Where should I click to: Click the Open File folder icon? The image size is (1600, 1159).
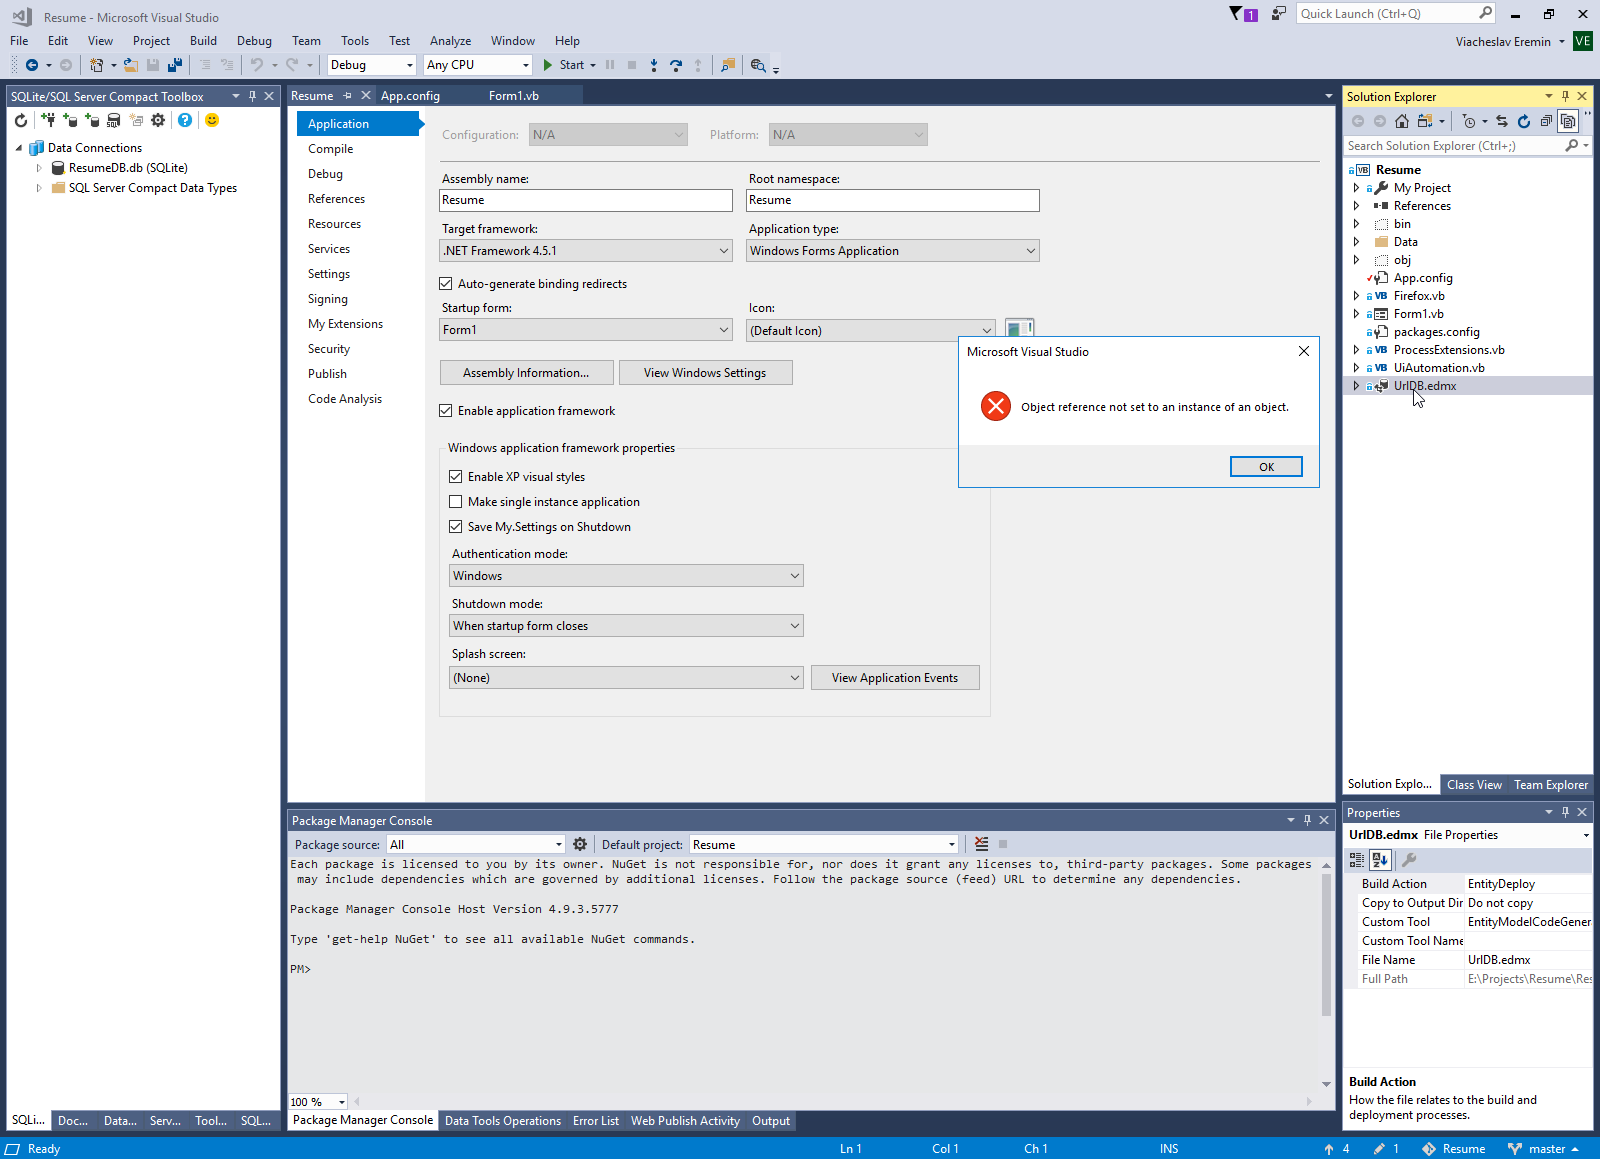[x=130, y=65]
